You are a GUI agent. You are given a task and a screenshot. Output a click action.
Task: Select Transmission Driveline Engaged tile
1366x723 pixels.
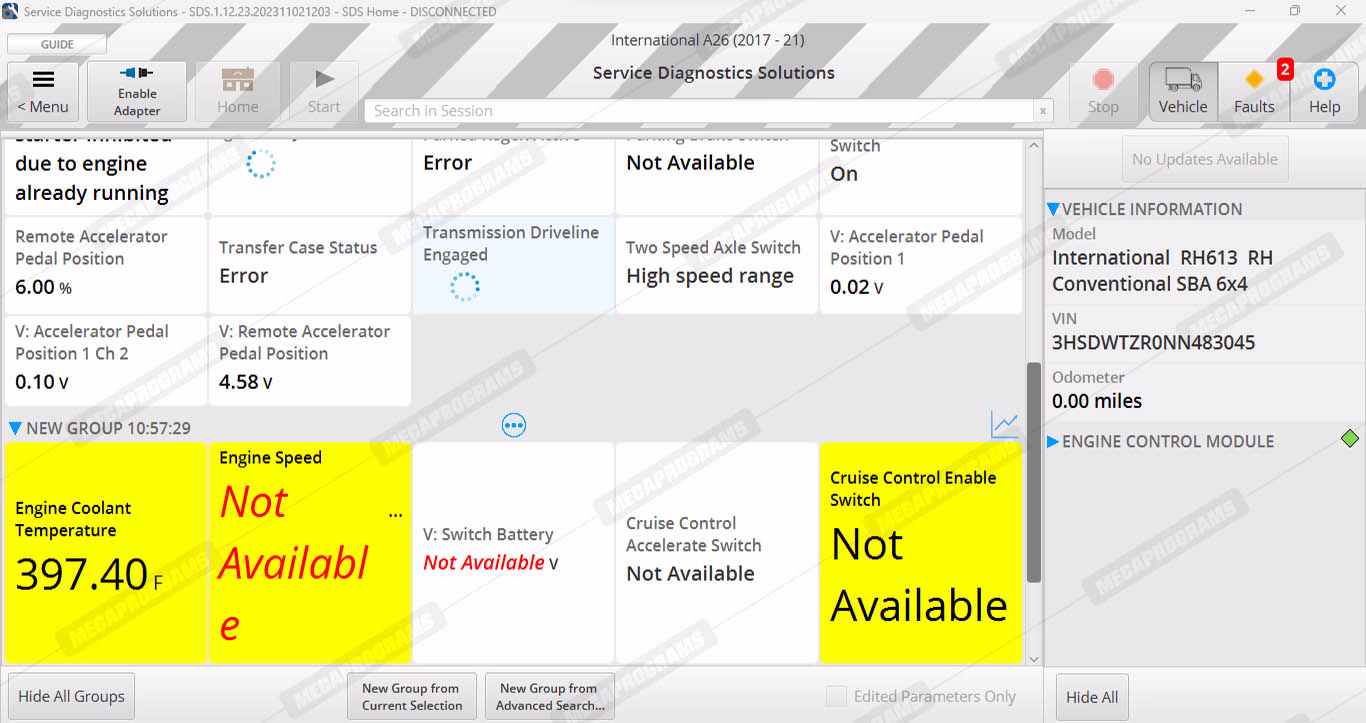513,265
